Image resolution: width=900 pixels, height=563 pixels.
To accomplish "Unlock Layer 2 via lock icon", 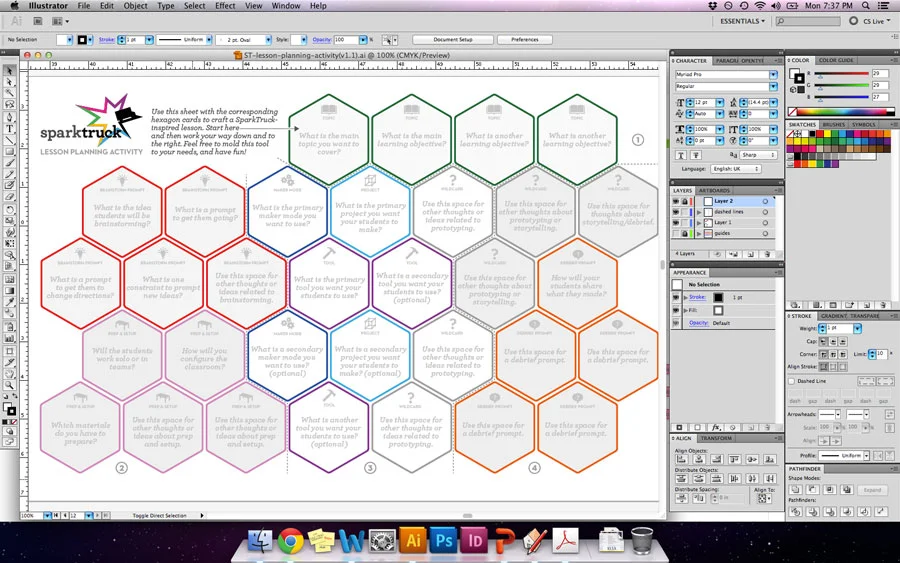I will coord(685,201).
